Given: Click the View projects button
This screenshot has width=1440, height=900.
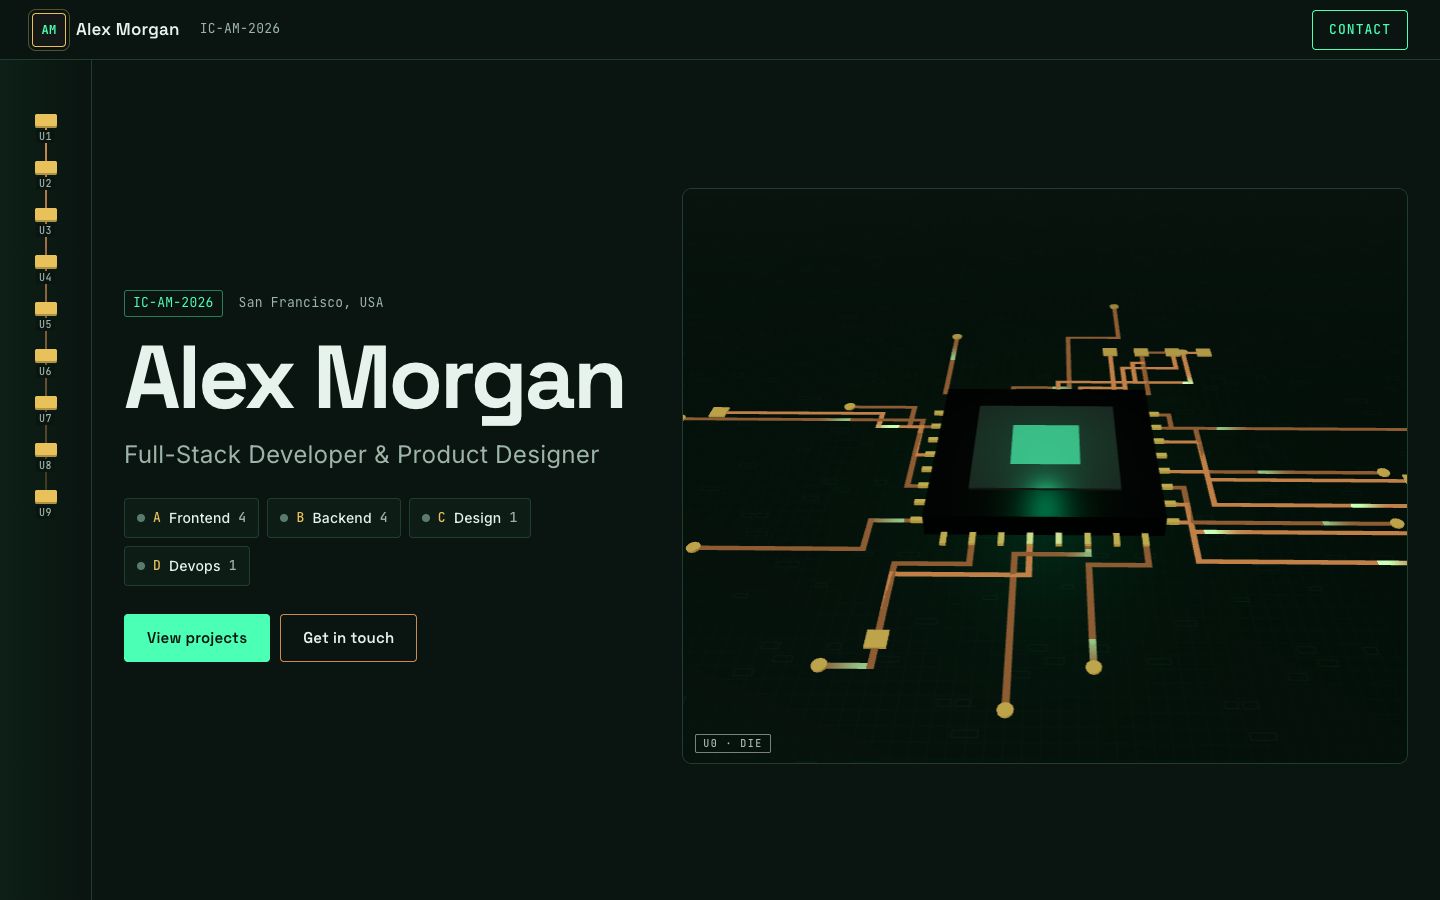Looking at the screenshot, I should [197, 638].
